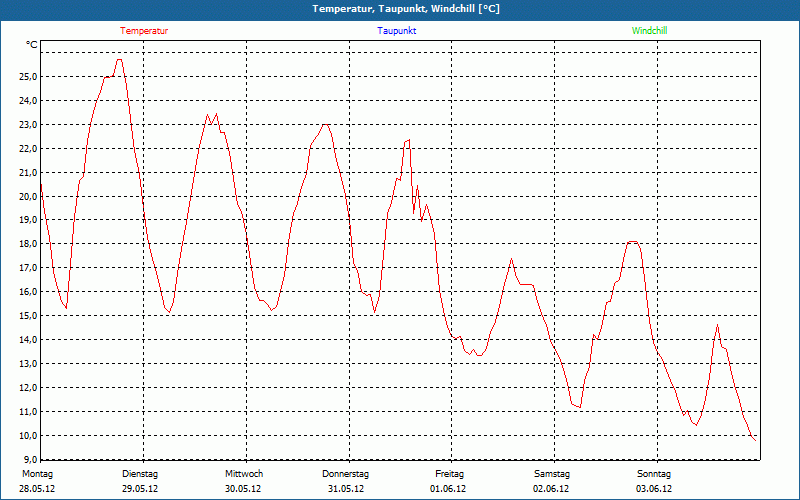
Task: Click the 15,0 y-axis value
Action: [28, 316]
